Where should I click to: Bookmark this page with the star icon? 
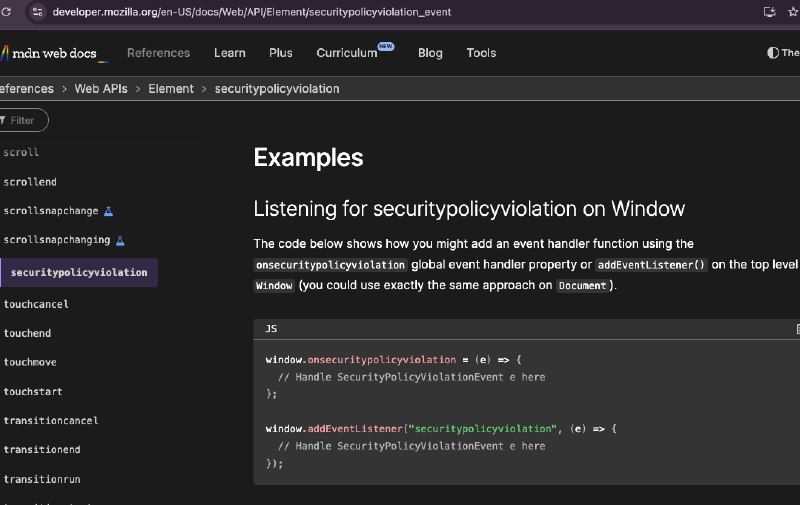pyautogui.click(x=795, y=12)
